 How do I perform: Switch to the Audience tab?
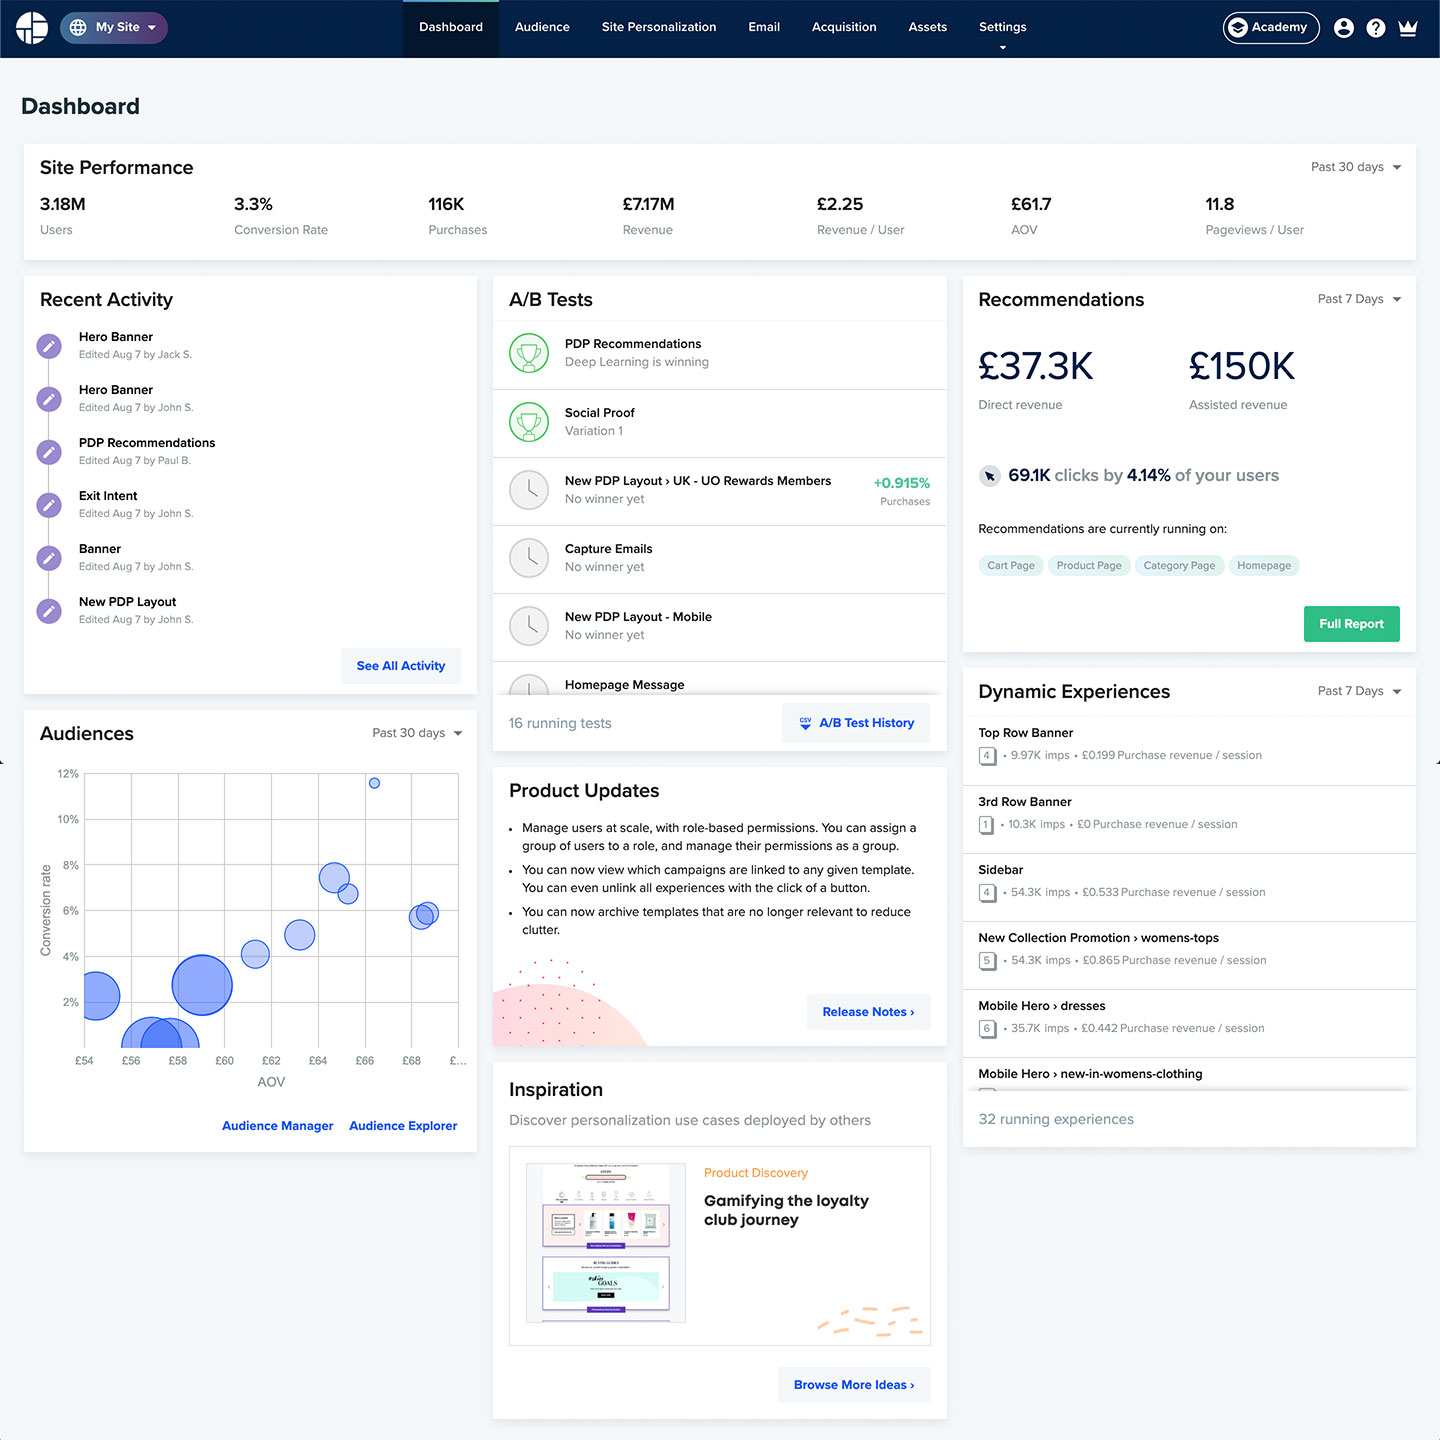click(x=542, y=27)
